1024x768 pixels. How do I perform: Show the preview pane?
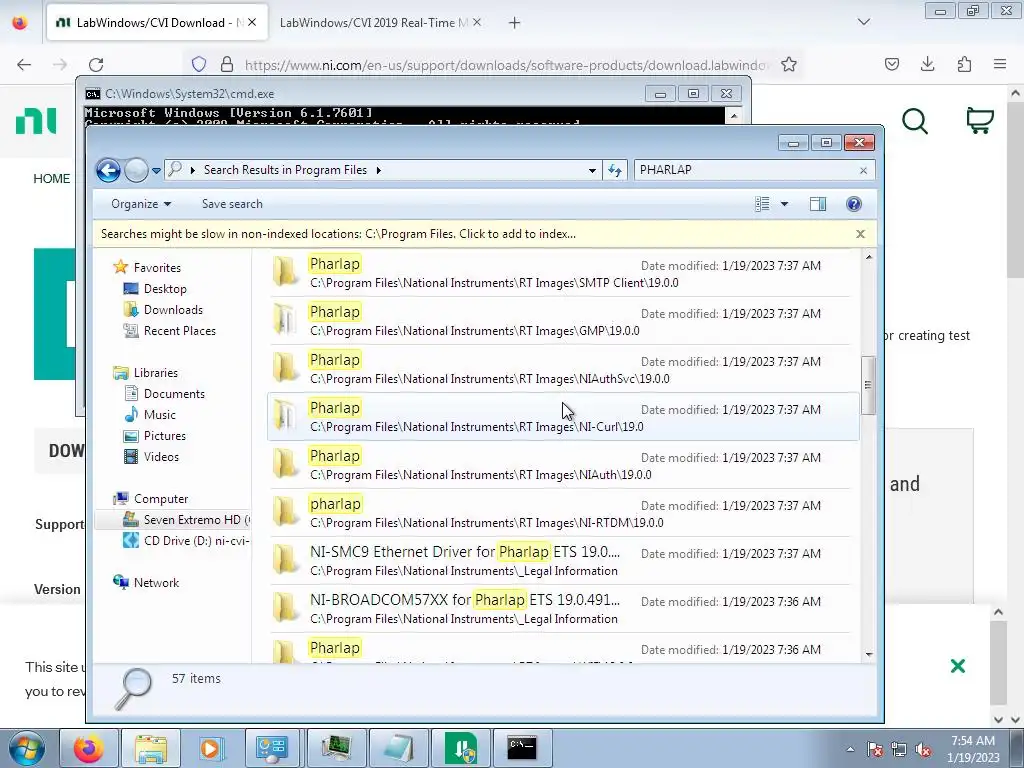pyautogui.click(x=818, y=204)
